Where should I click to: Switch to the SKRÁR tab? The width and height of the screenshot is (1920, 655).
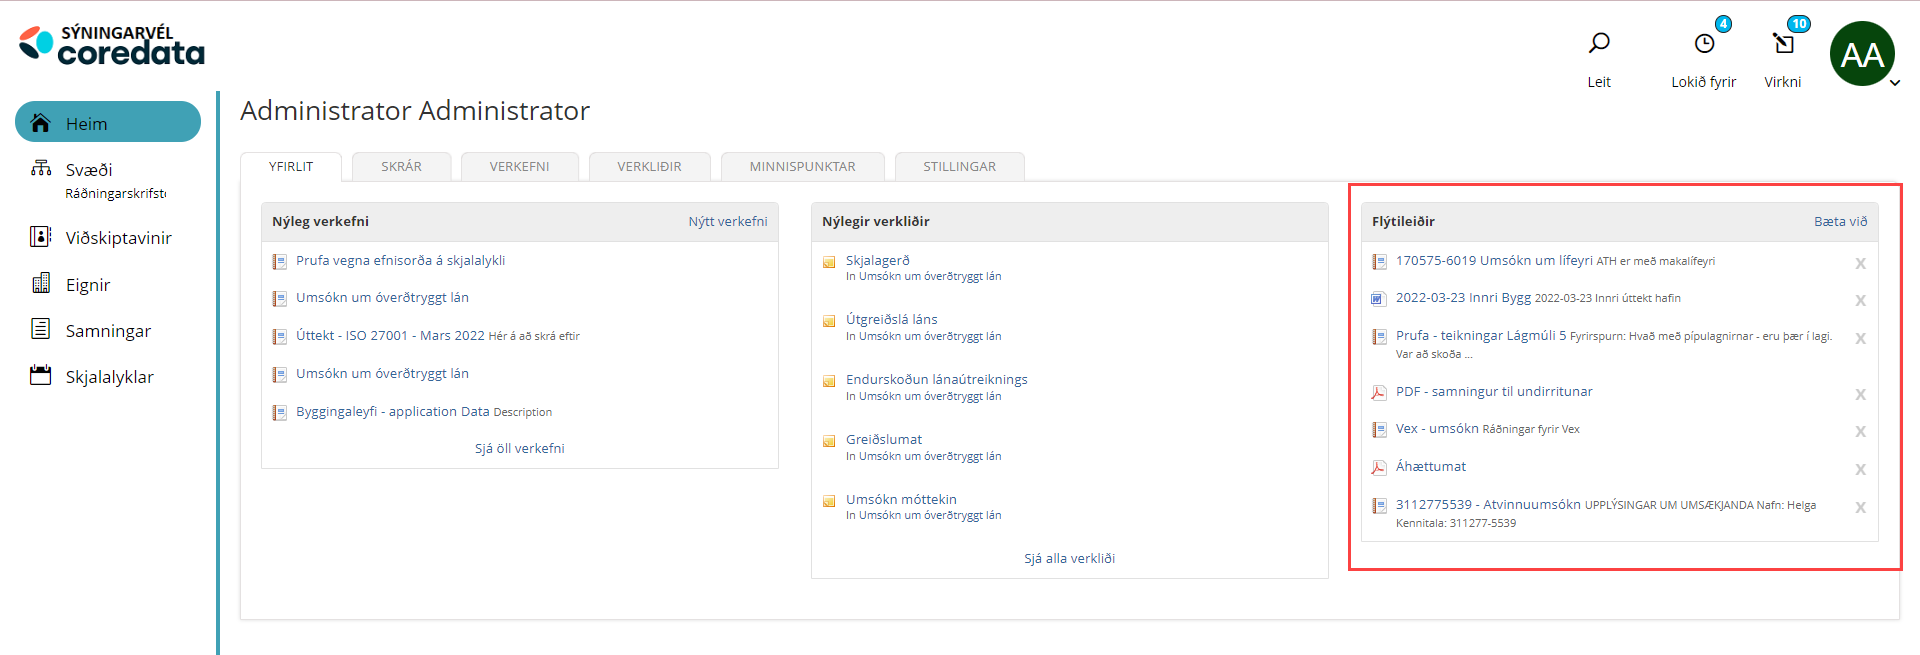click(401, 167)
